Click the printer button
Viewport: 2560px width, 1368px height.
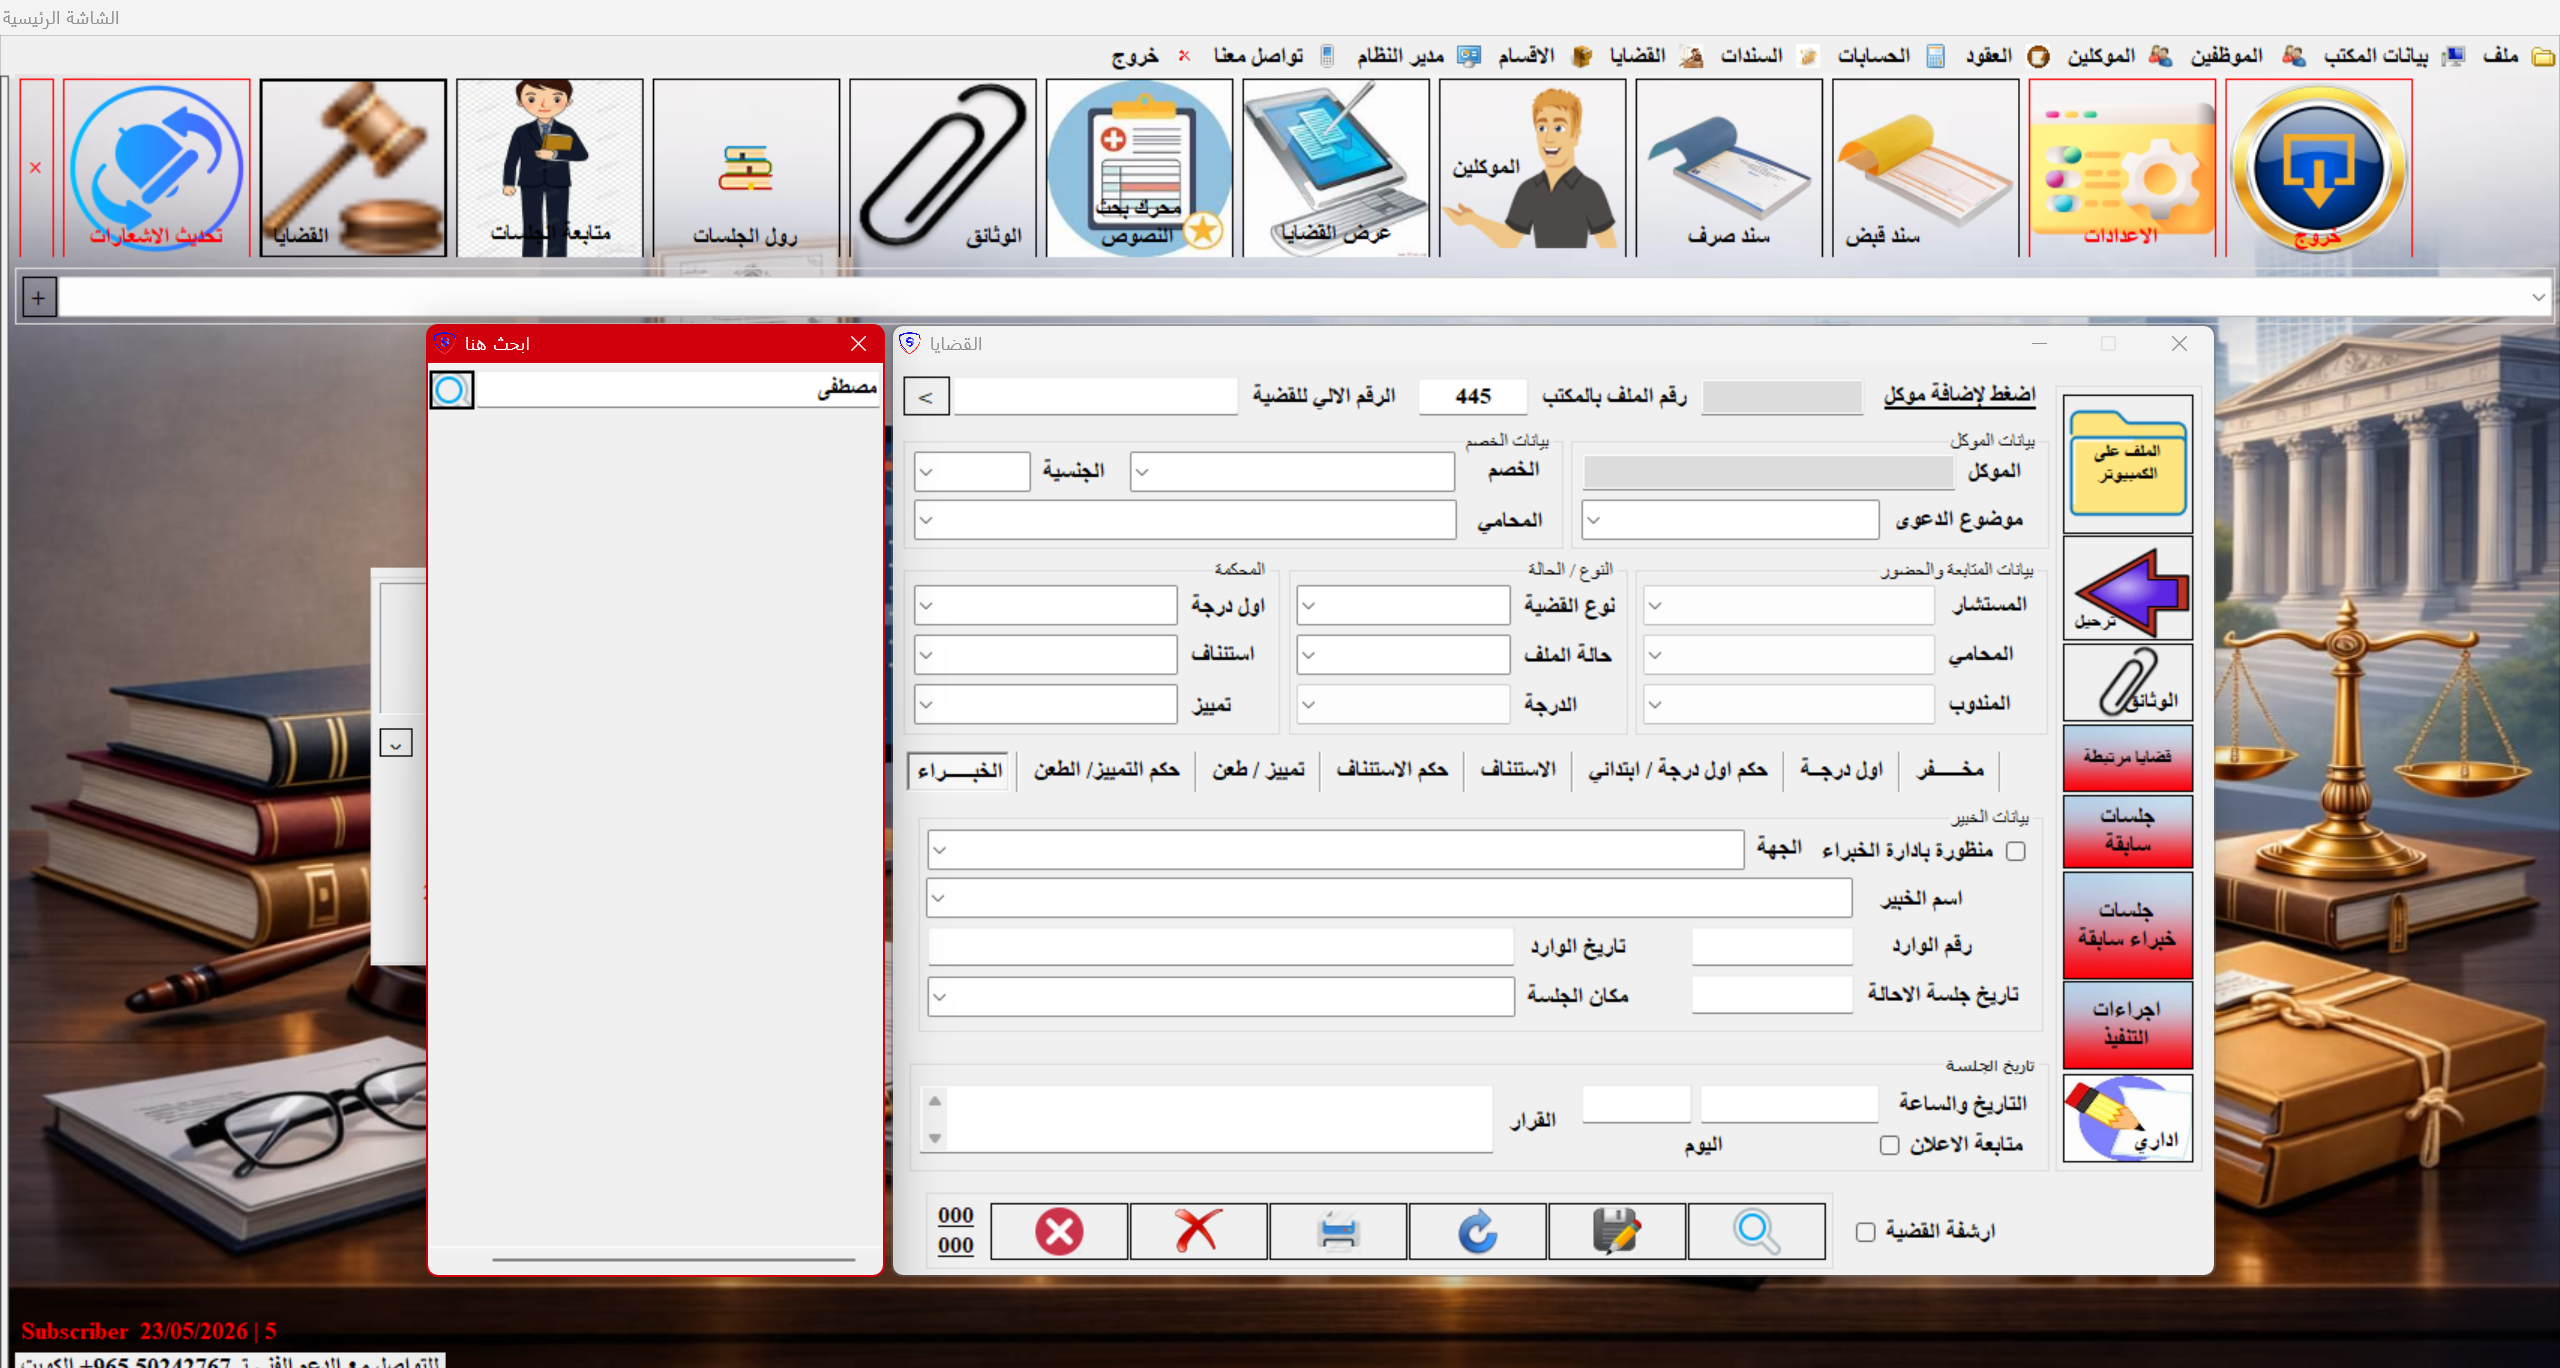coord(1338,1231)
